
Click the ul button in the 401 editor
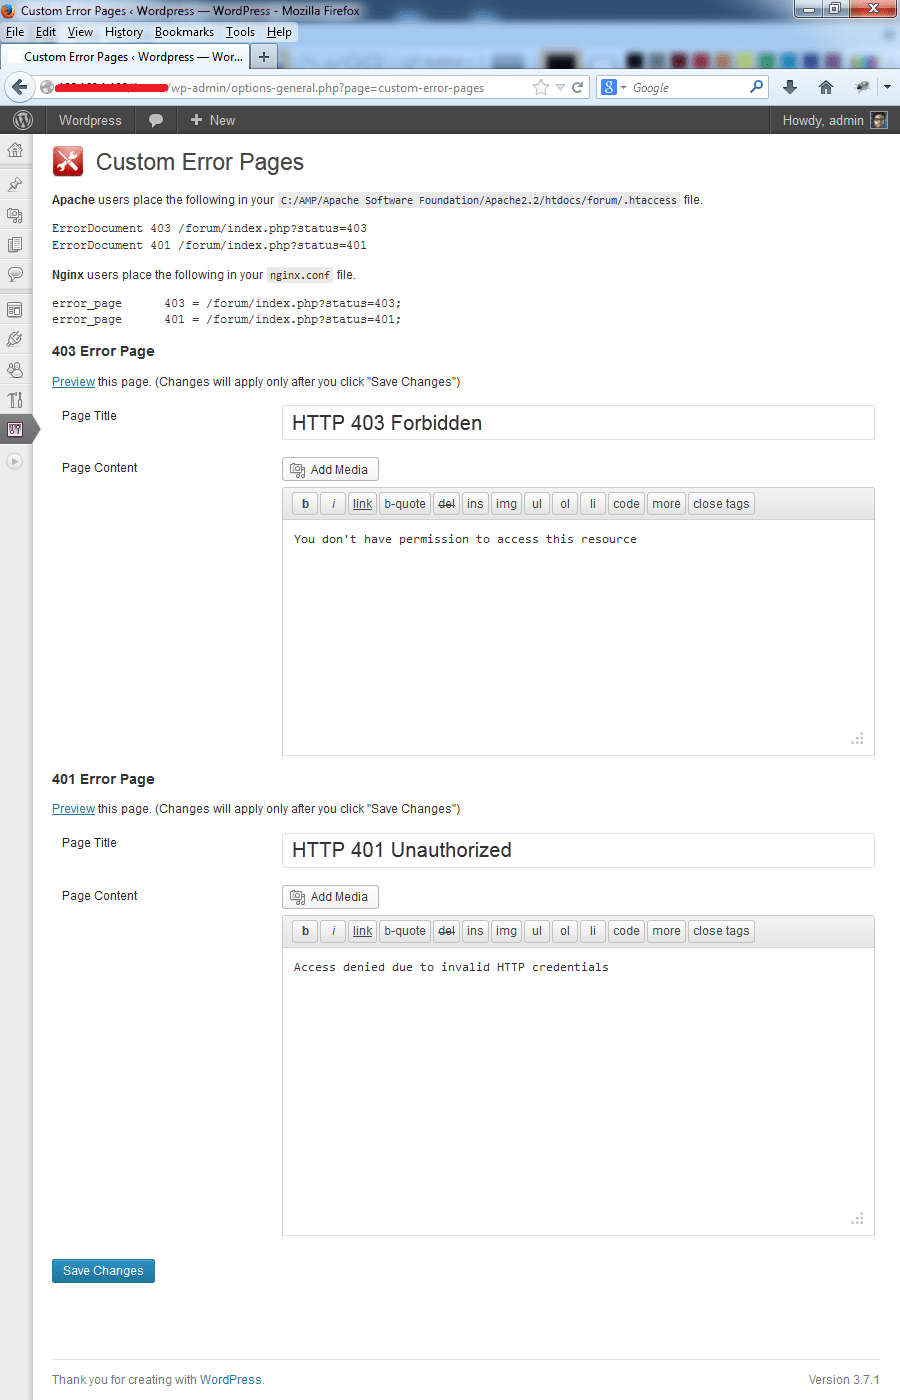click(x=536, y=931)
